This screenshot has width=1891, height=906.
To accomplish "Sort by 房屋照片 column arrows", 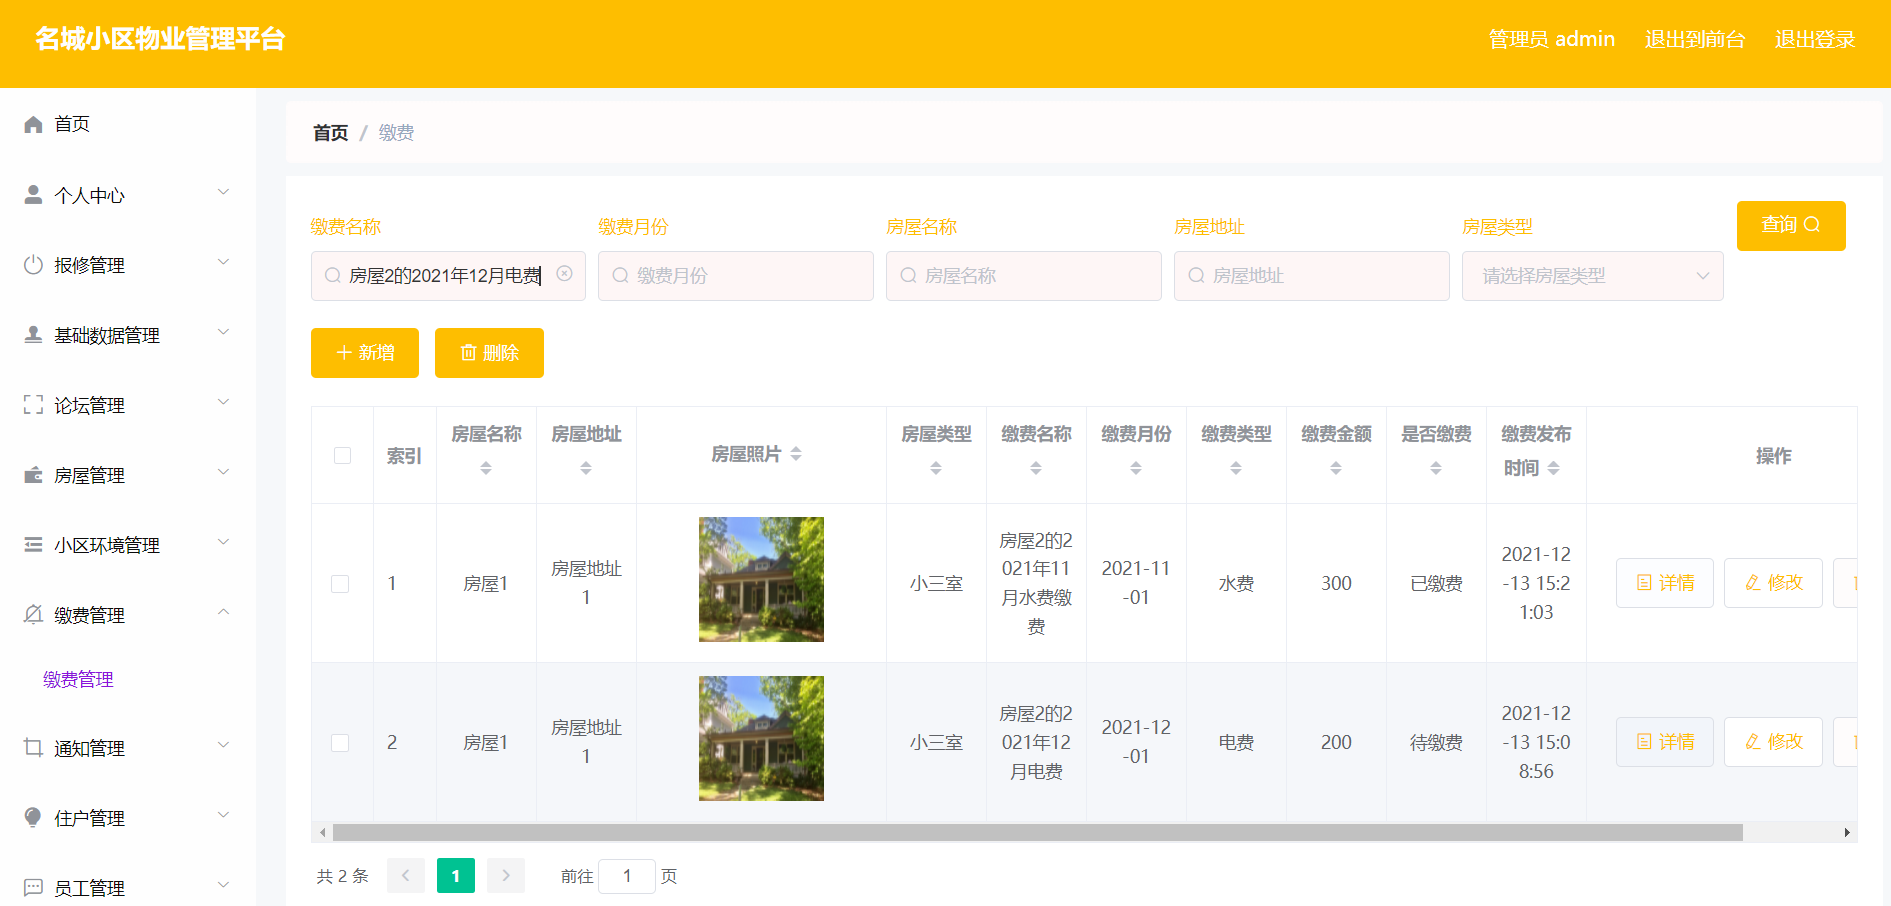I will tap(796, 454).
